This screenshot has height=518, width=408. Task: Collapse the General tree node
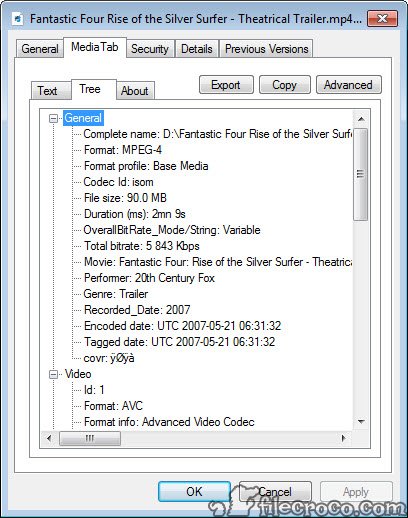click(x=53, y=118)
